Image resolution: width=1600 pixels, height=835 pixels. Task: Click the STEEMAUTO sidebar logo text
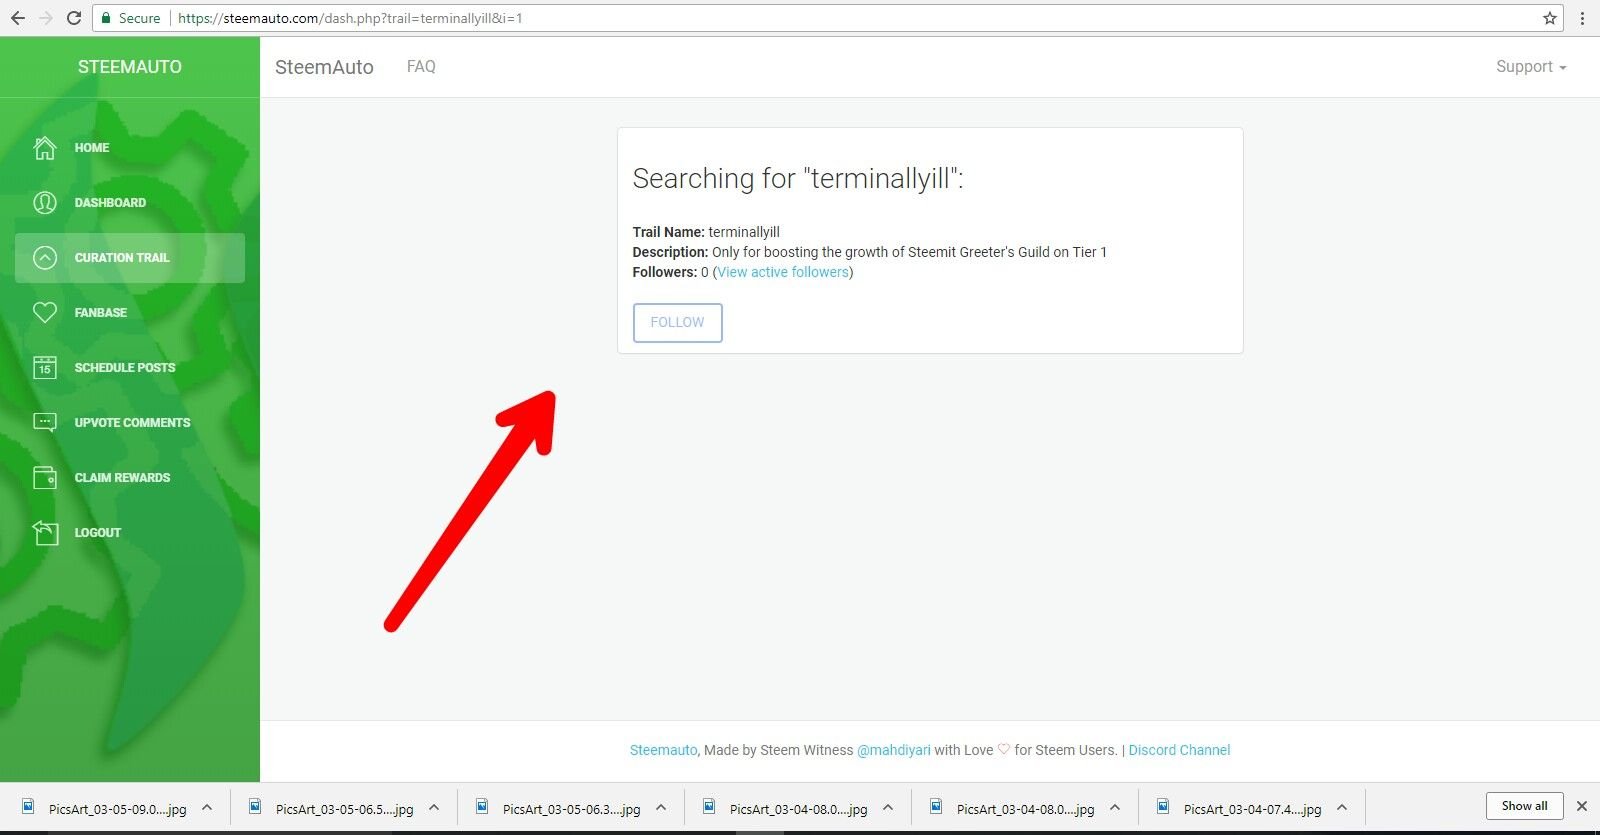pyautogui.click(x=130, y=67)
